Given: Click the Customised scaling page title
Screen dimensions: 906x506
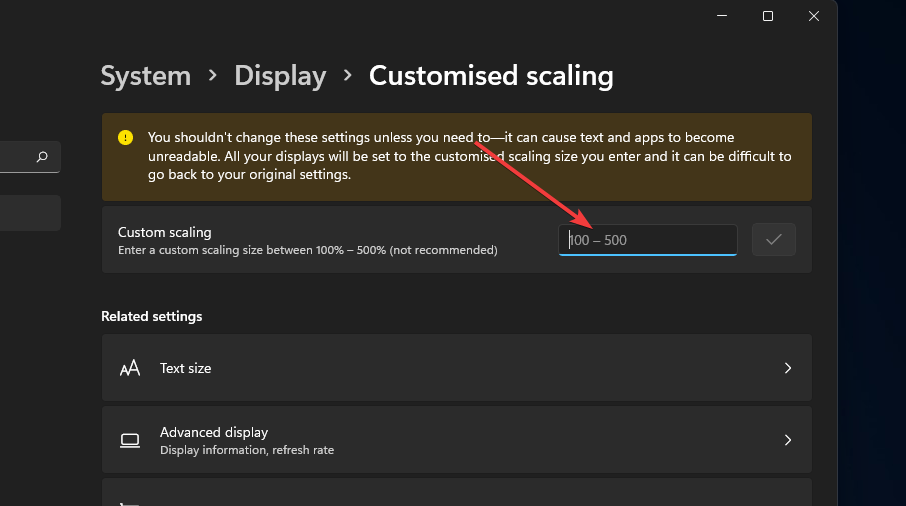Looking at the screenshot, I should pos(491,76).
